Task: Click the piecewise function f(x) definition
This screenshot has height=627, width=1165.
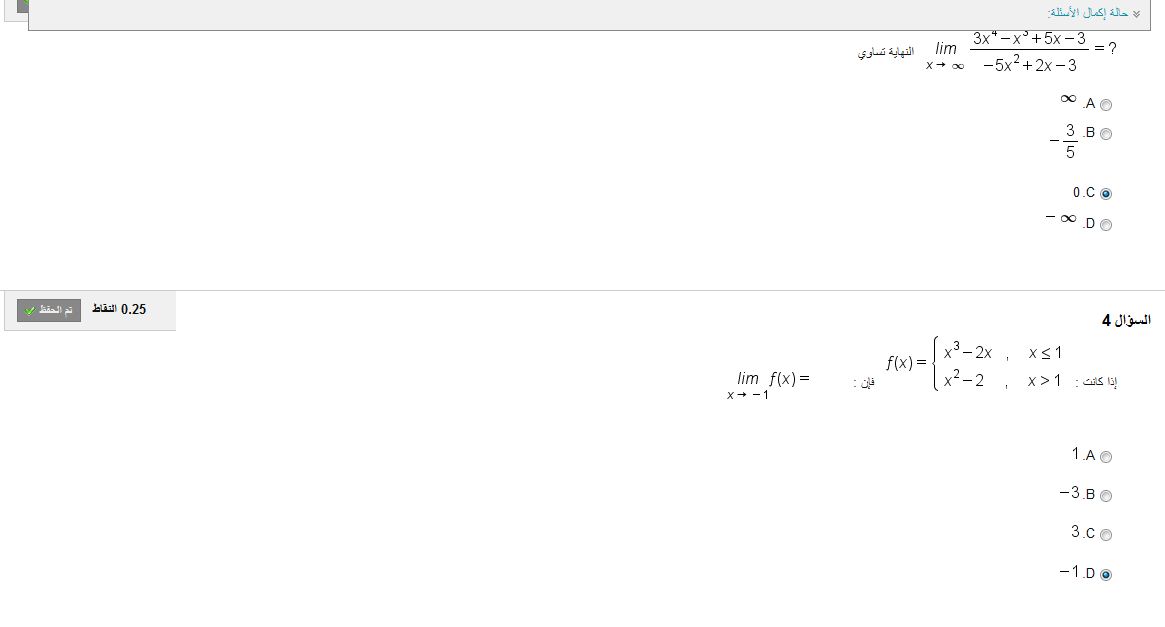Action: (974, 363)
